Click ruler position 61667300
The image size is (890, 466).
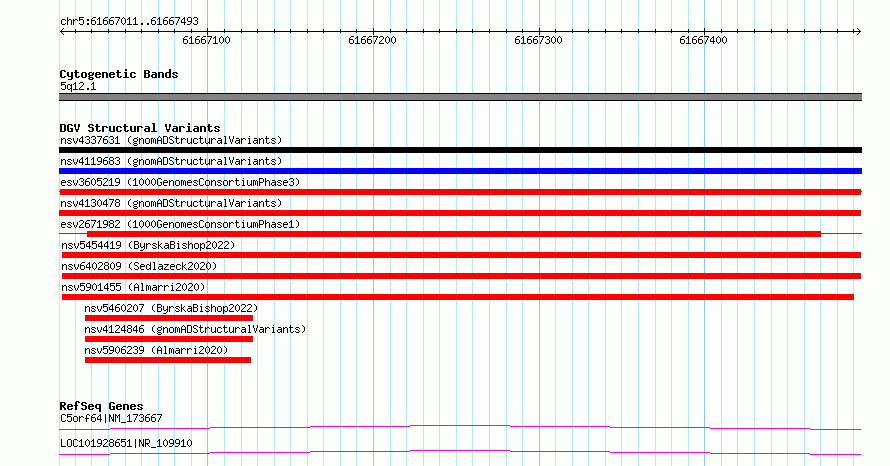pos(538,40)
